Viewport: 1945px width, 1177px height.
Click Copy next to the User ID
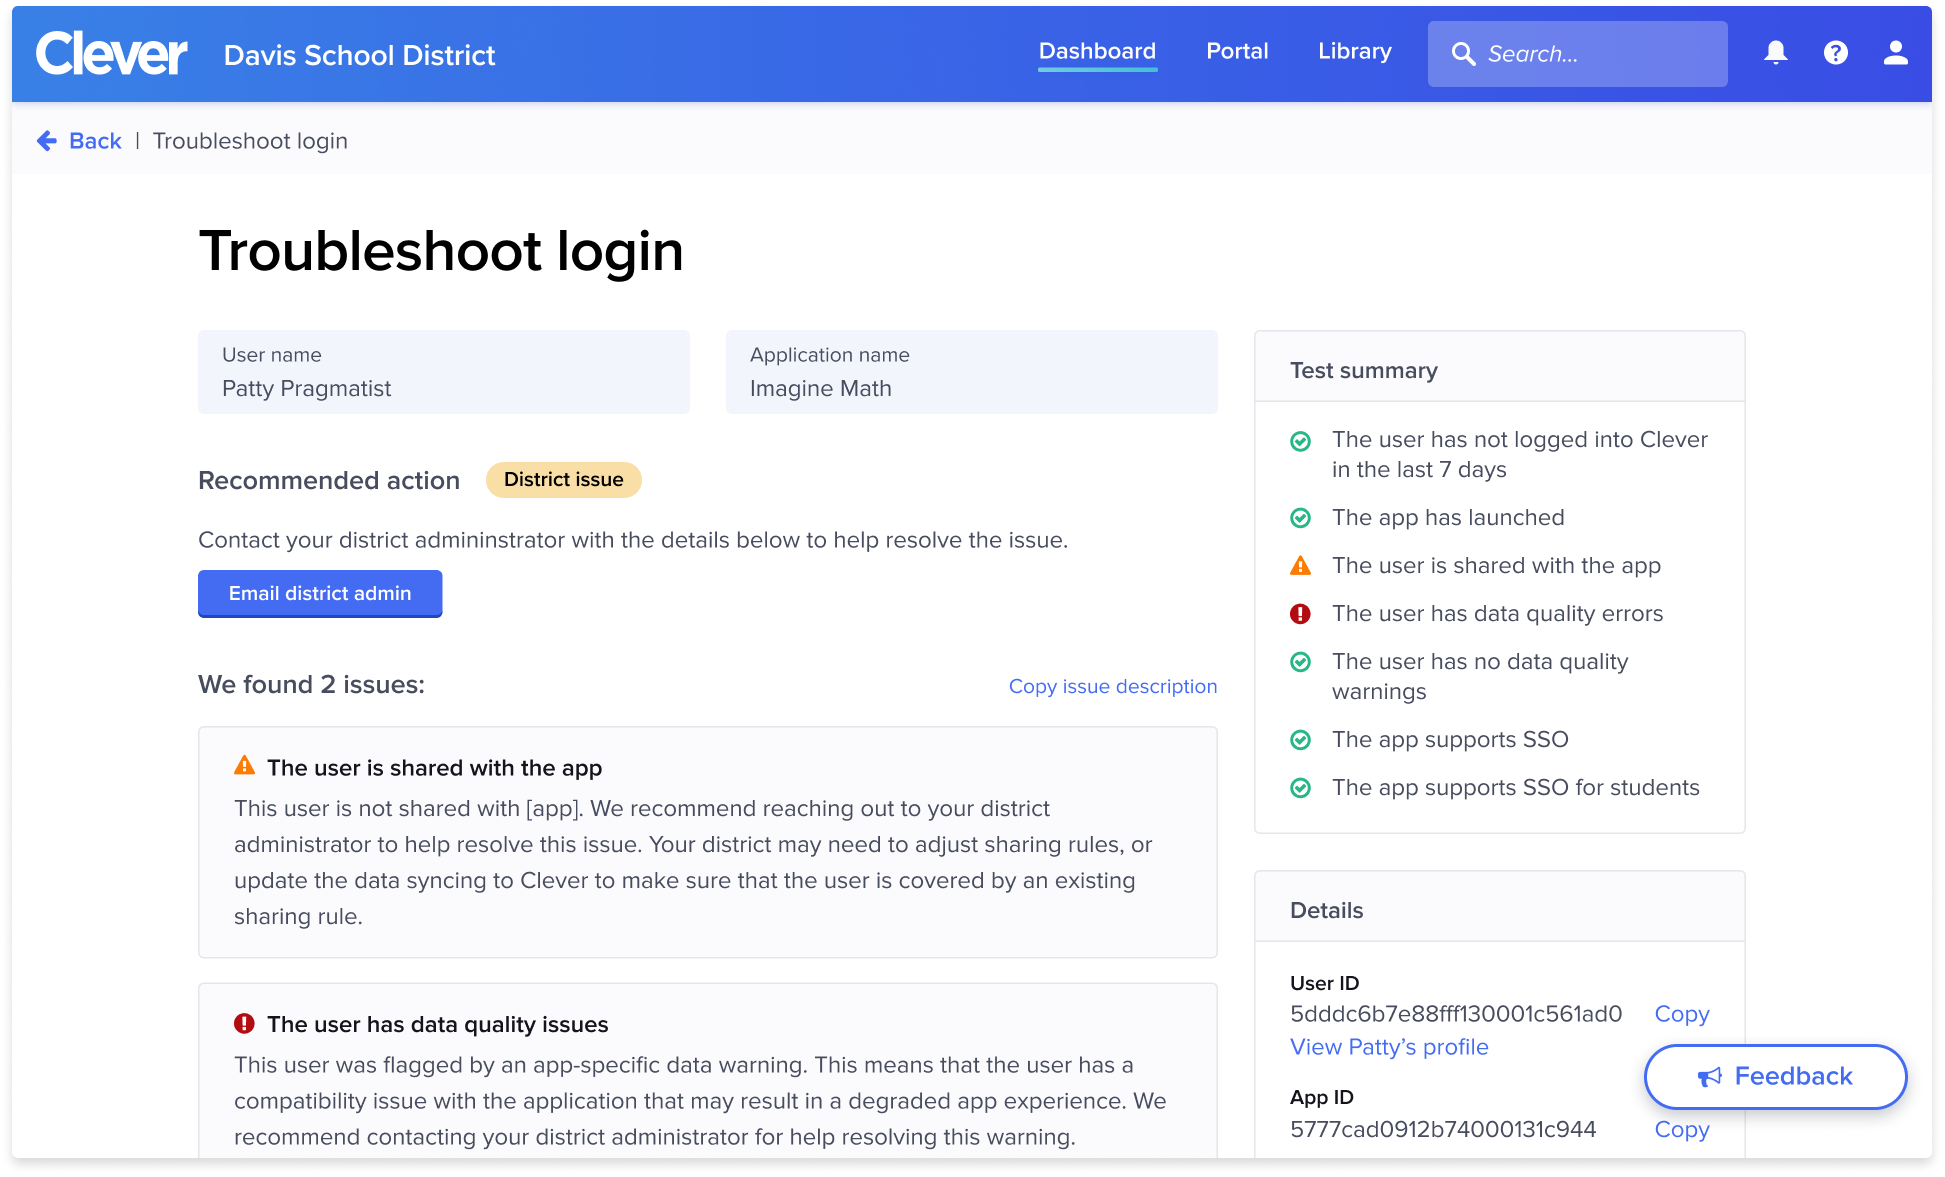[1681, 1013]
